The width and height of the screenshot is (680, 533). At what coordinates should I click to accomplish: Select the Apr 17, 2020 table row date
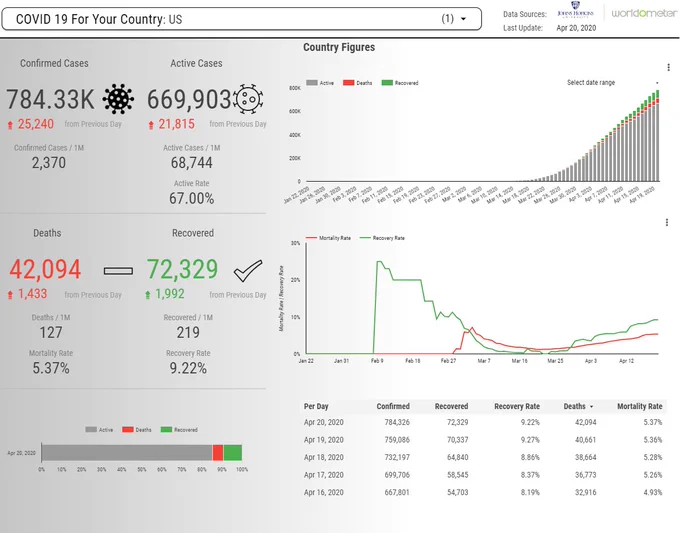coord(324,475)
